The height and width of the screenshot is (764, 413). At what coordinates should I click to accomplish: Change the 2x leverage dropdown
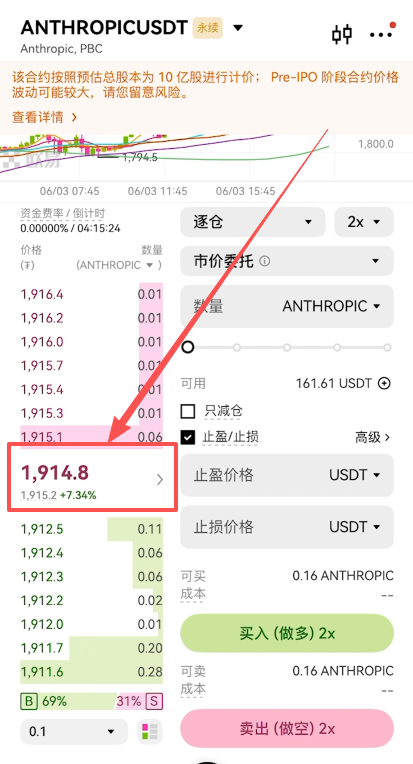pyautogui.click(x=364, y=222)
